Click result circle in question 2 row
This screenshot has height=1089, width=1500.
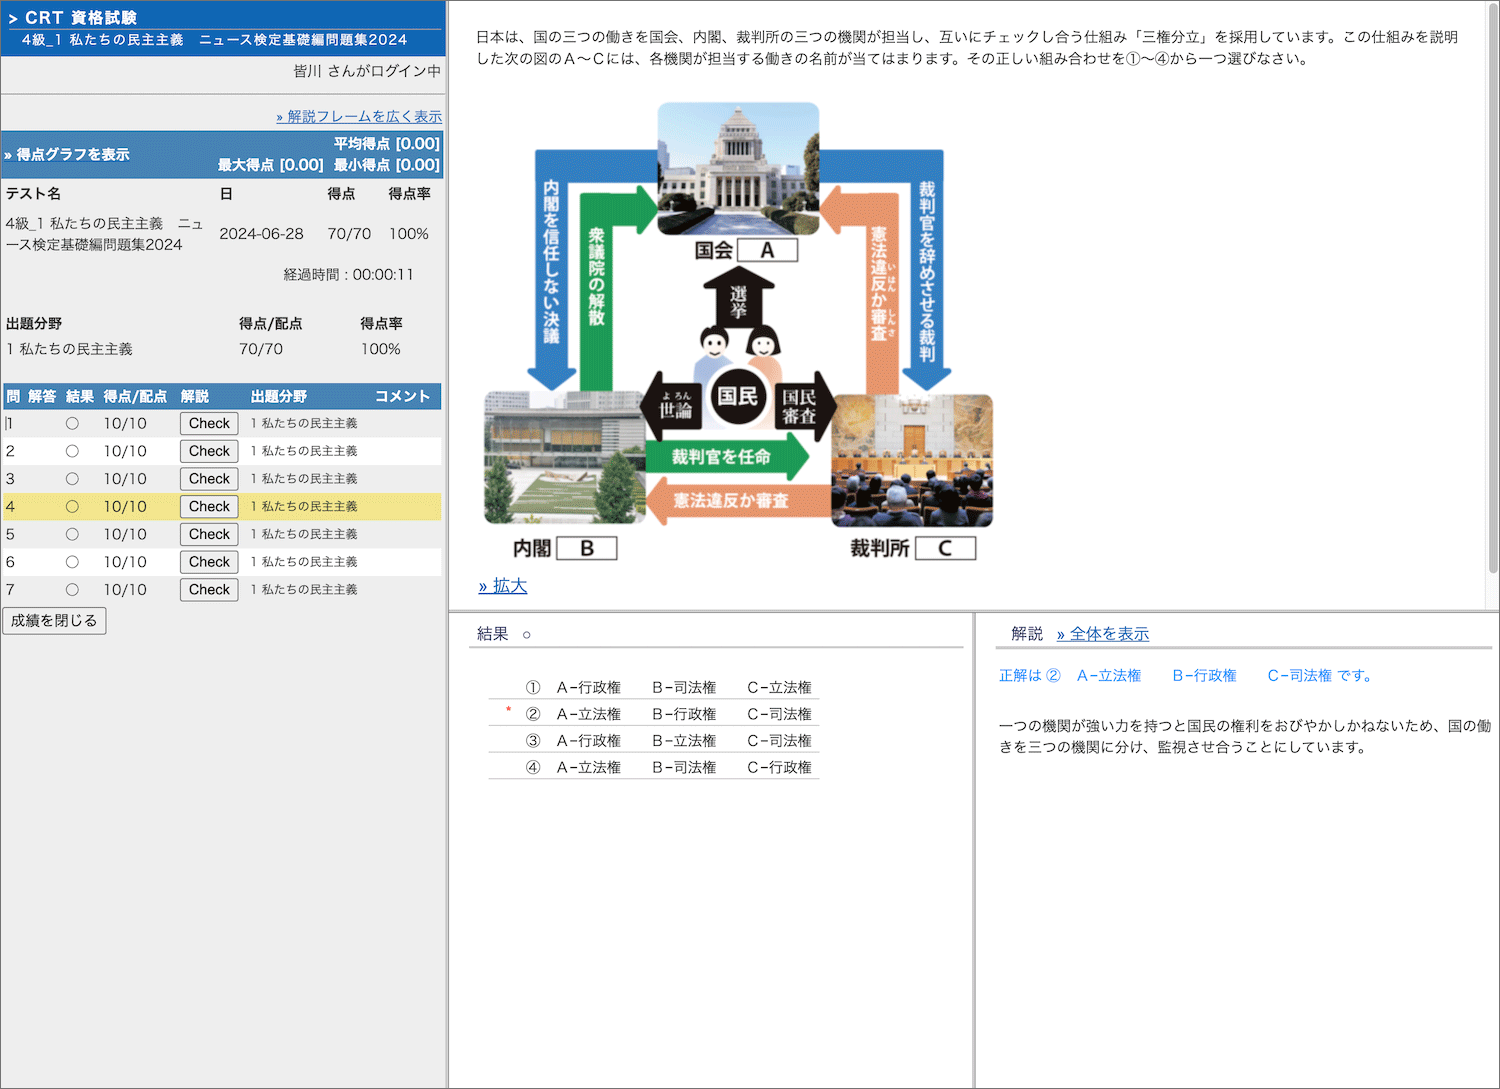[72, 451]
